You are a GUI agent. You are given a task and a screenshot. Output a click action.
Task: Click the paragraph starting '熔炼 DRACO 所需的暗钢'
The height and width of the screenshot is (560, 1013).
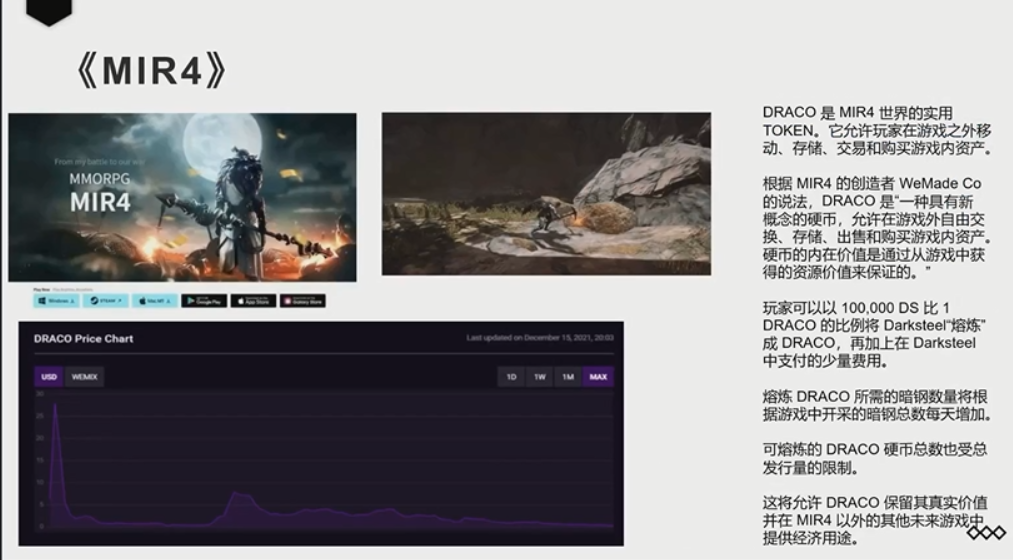(x=877, y=405)
